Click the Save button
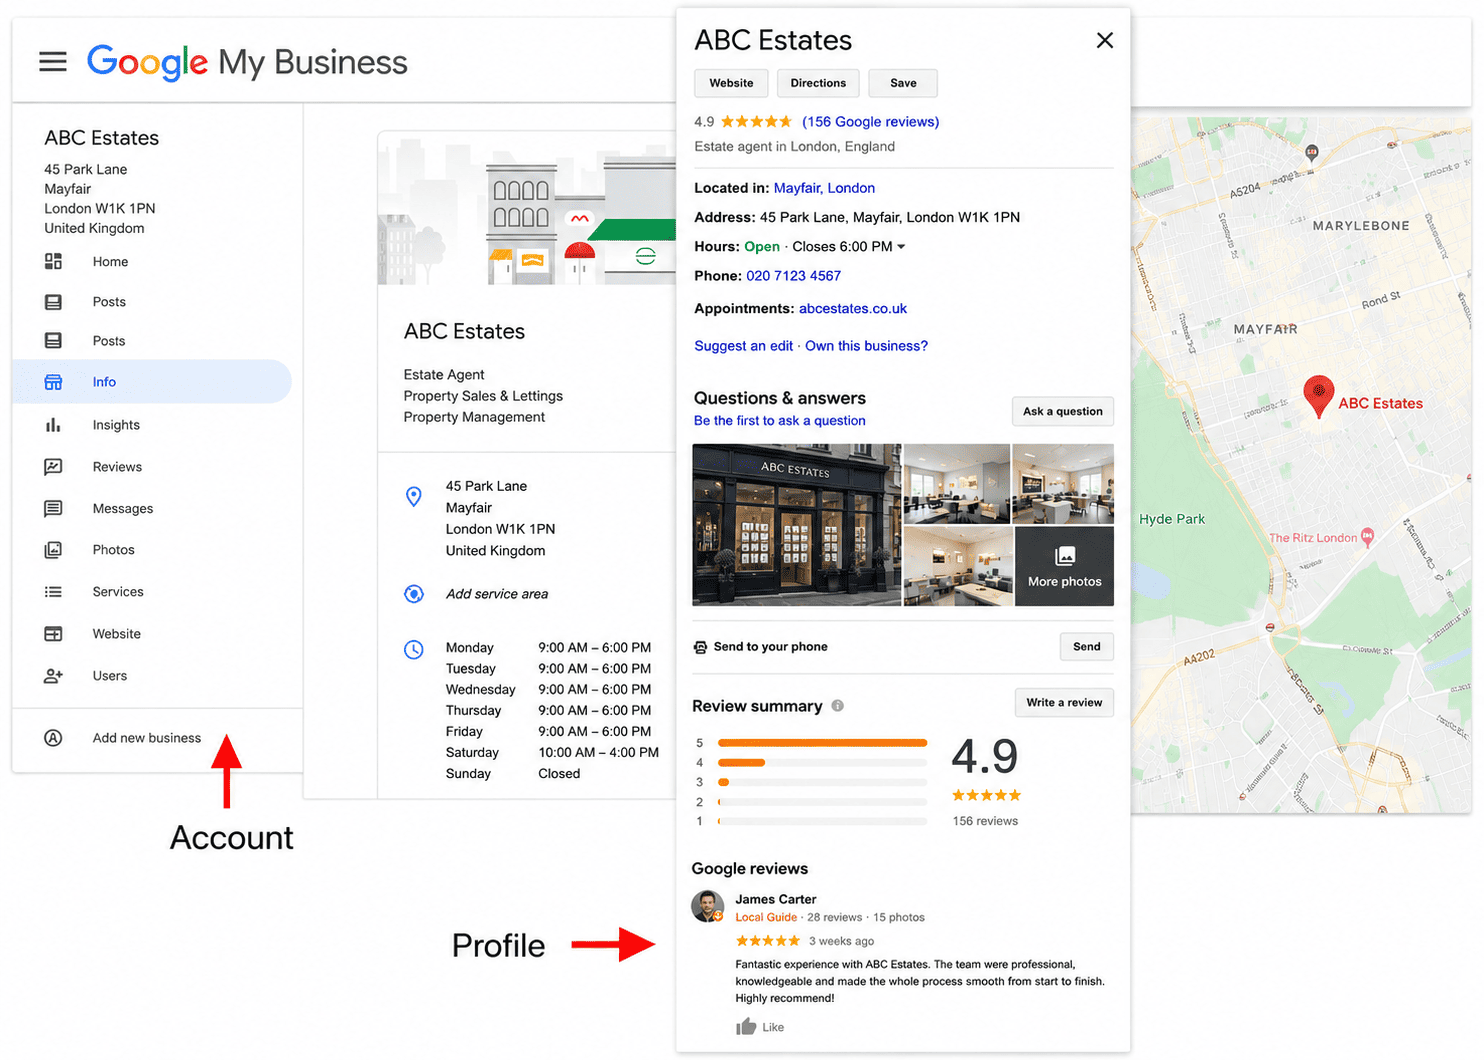Viewport: 1484px width, 1060px height. pyautogui.click(x=903, y=83)
